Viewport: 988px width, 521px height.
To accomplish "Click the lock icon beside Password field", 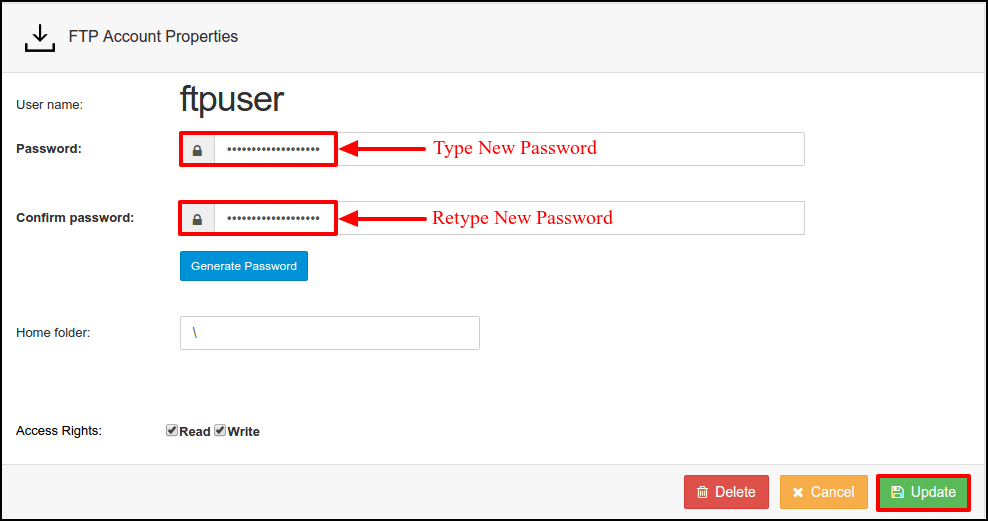I will (198, 150).
